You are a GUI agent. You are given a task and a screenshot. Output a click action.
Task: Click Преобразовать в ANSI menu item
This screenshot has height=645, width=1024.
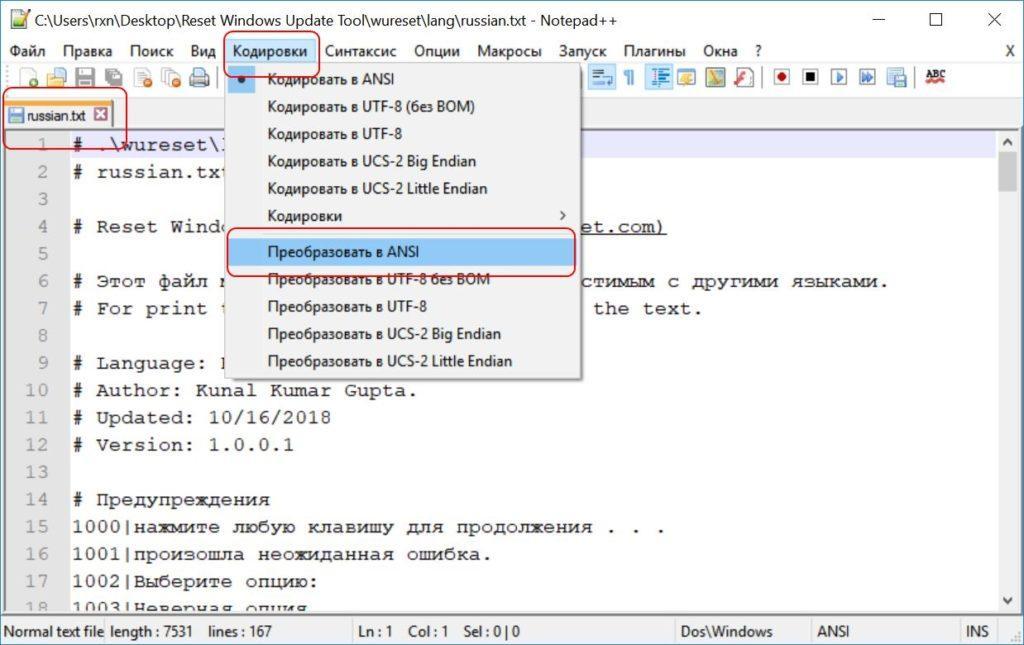point(403,252)
